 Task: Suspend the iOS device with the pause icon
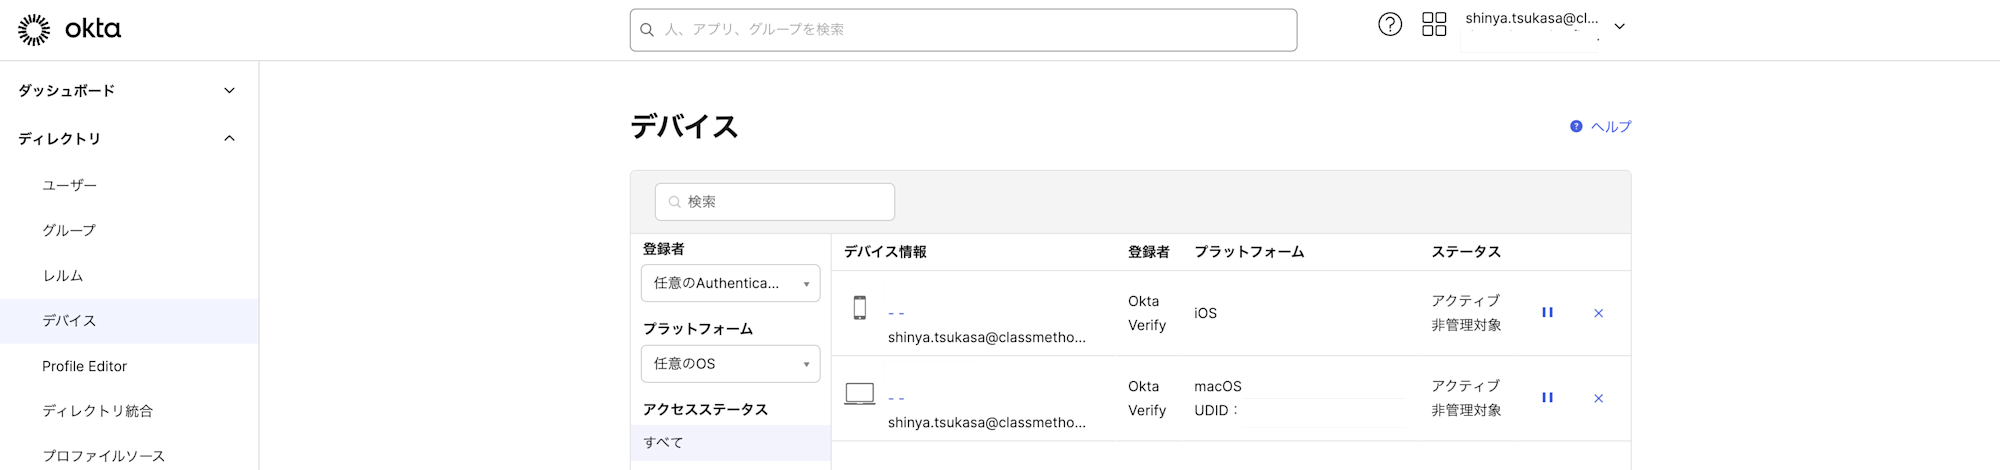tap(1547, 313)
